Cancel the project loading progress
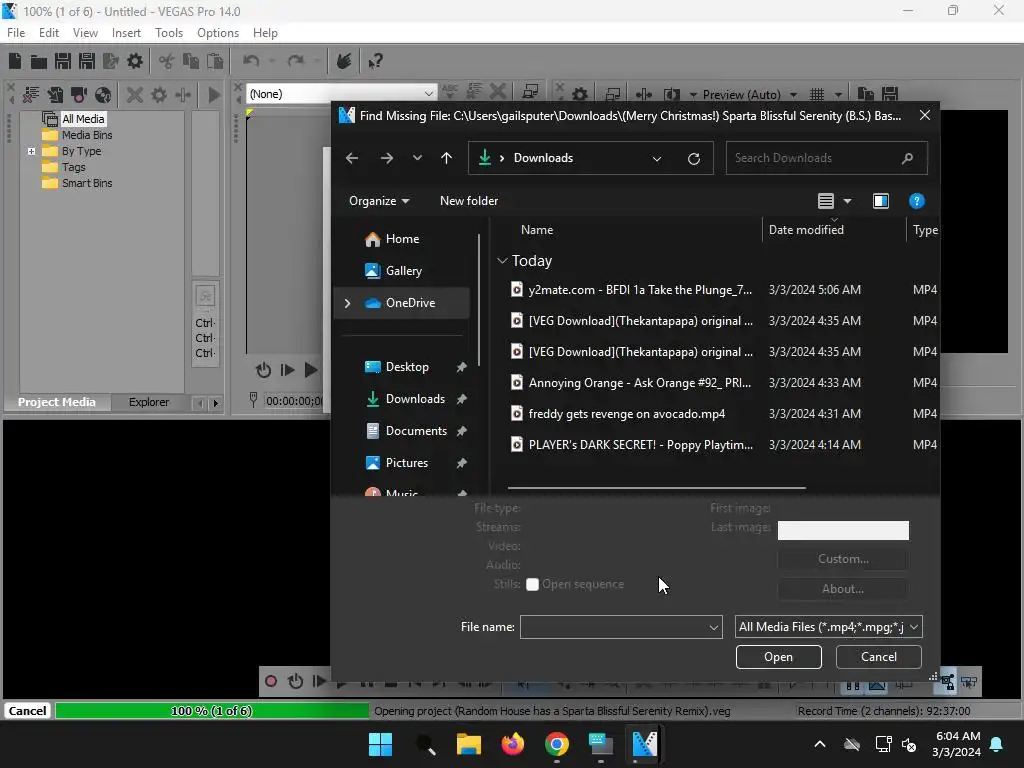Viewport: 1024px width, 768px height. tap(27, 711)
